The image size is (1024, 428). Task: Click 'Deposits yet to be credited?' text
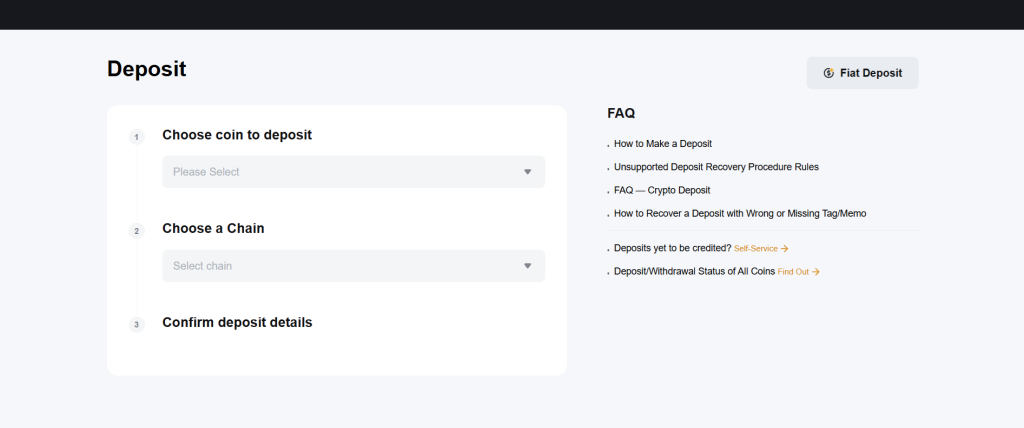[673, 248]
